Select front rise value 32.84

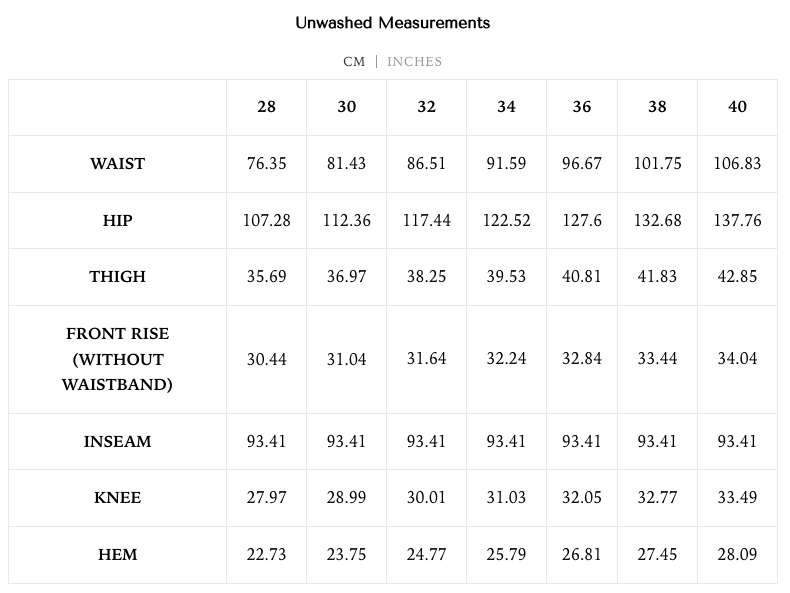pos(582,359)
